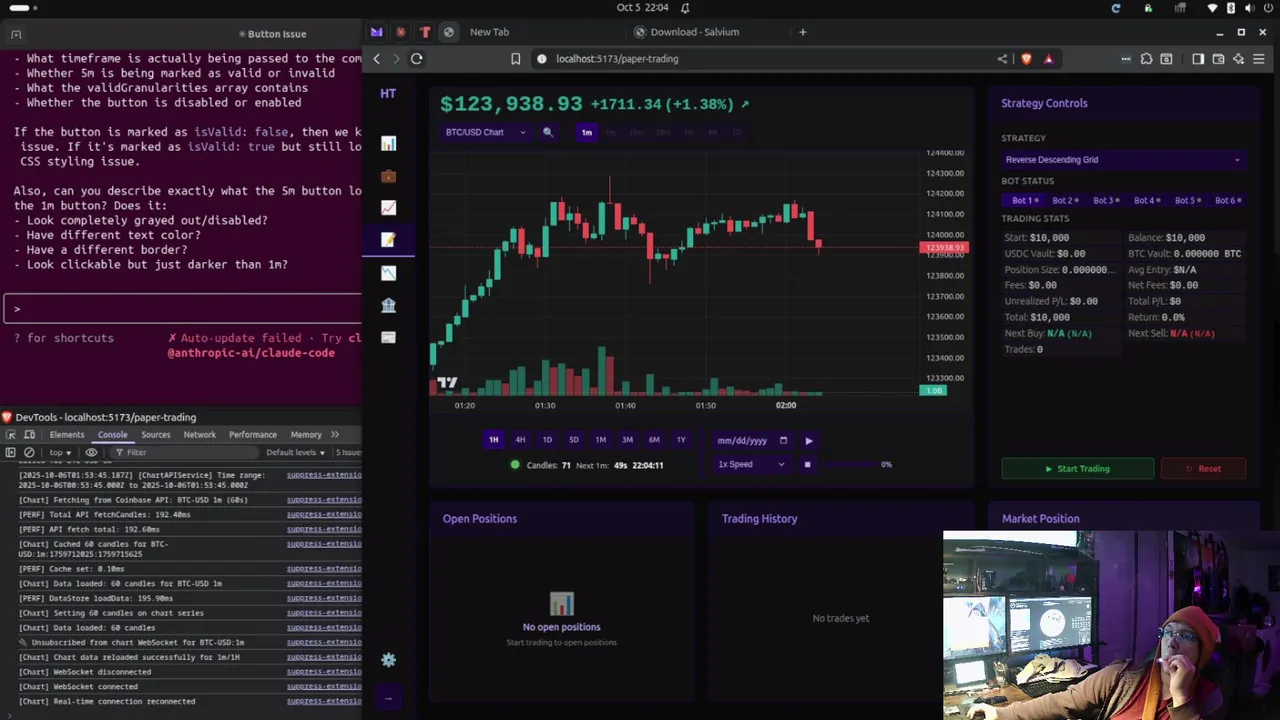Click the mm/dd/yyyy date input
Screen dimensions: 1280x720
click(752, 440)
